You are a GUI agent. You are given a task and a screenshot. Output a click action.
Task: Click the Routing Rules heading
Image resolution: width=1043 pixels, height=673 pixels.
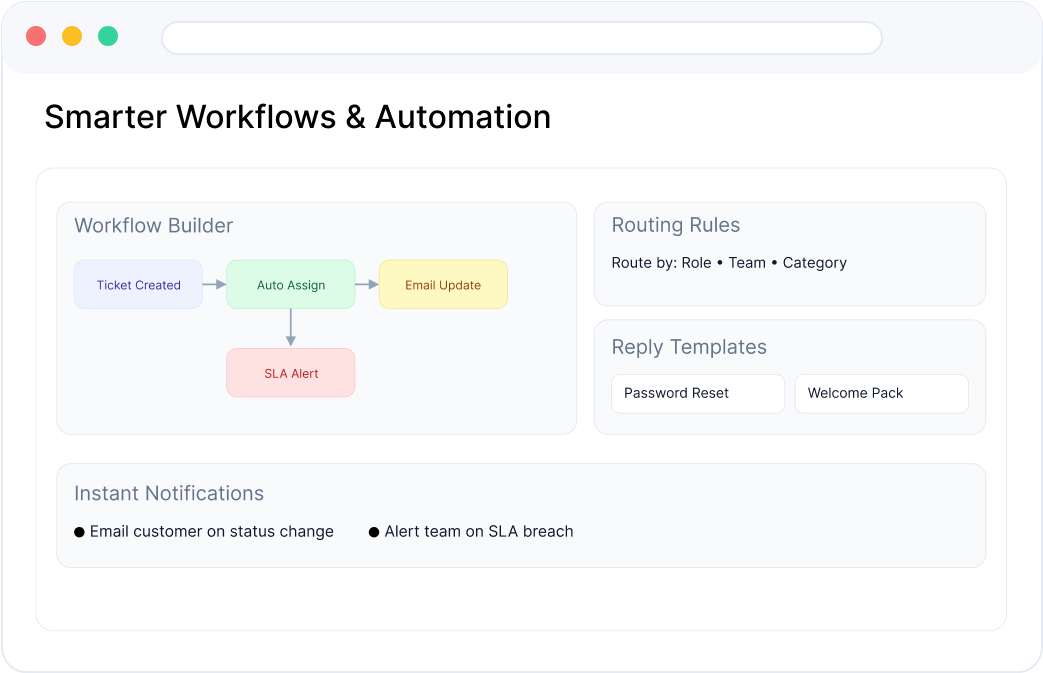(676, 225)
